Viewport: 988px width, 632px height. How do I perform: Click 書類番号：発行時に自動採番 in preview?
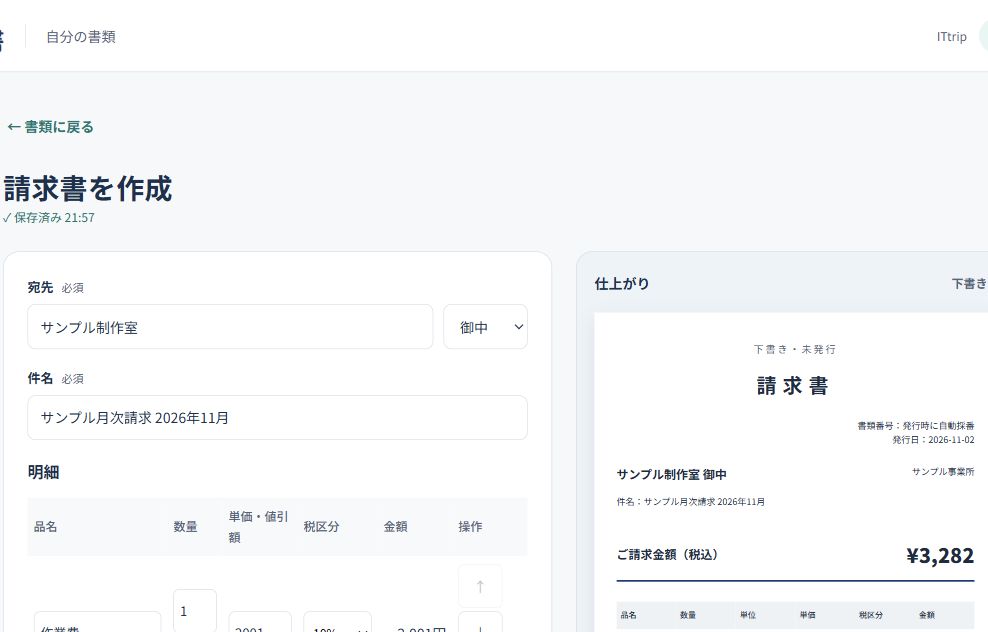(x=916, y=426)
